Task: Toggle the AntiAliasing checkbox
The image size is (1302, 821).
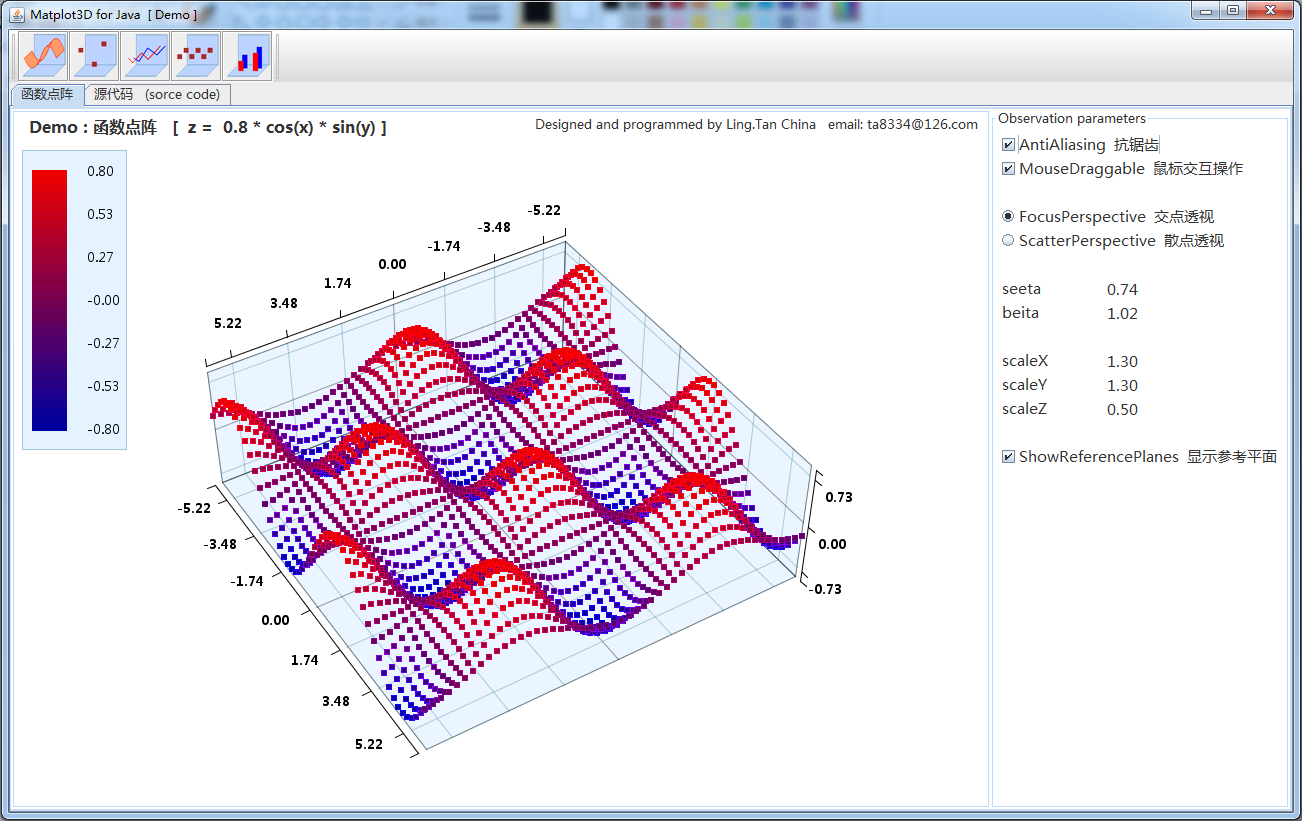Action: pyautogui.click(x=1008, y=145)
